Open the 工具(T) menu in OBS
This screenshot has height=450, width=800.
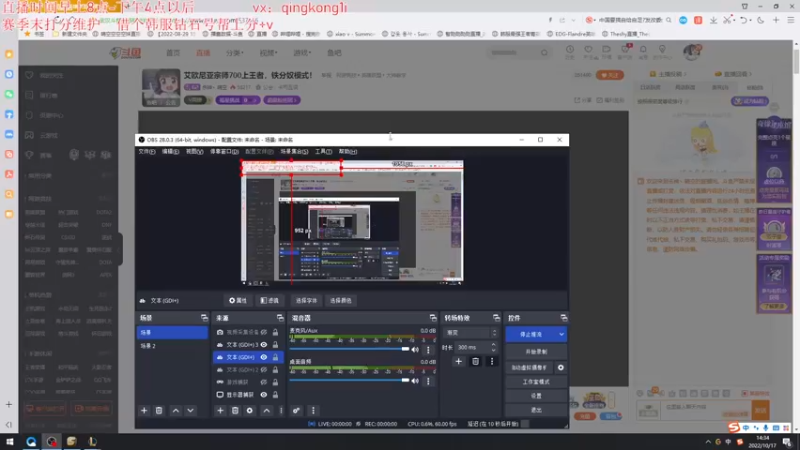[323, 152]
